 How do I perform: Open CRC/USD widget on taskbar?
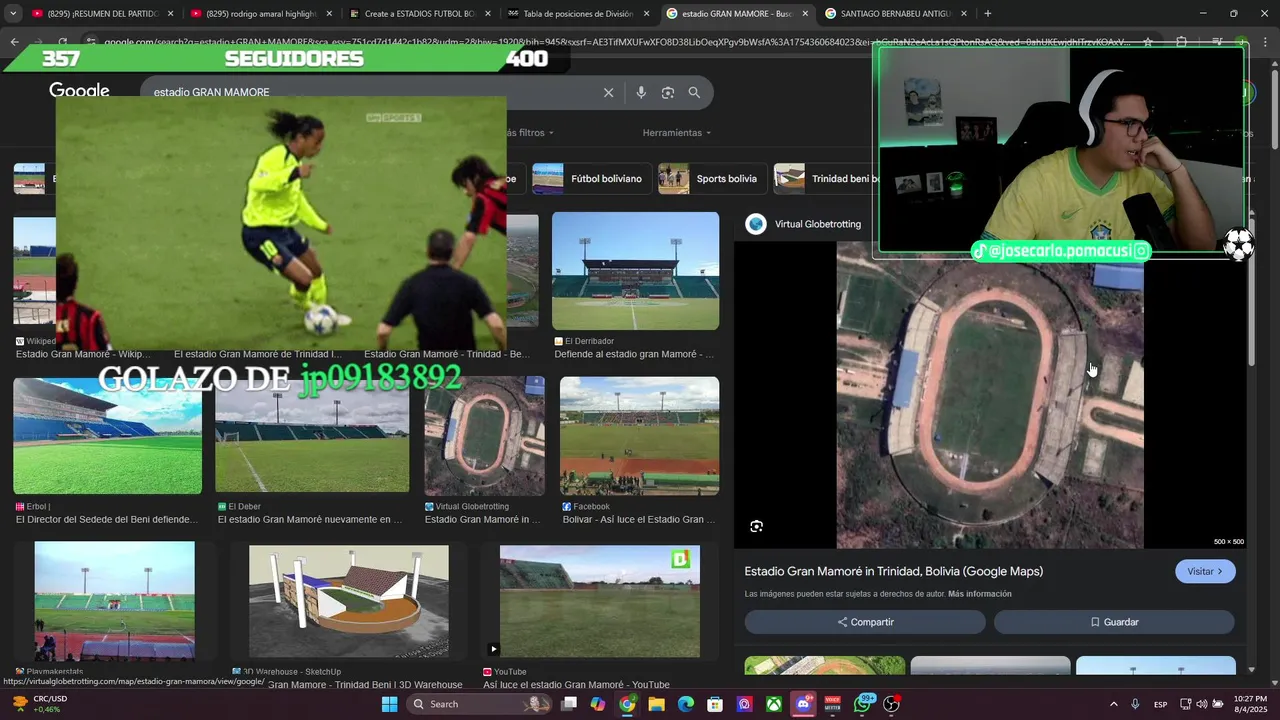coord(40,704)
